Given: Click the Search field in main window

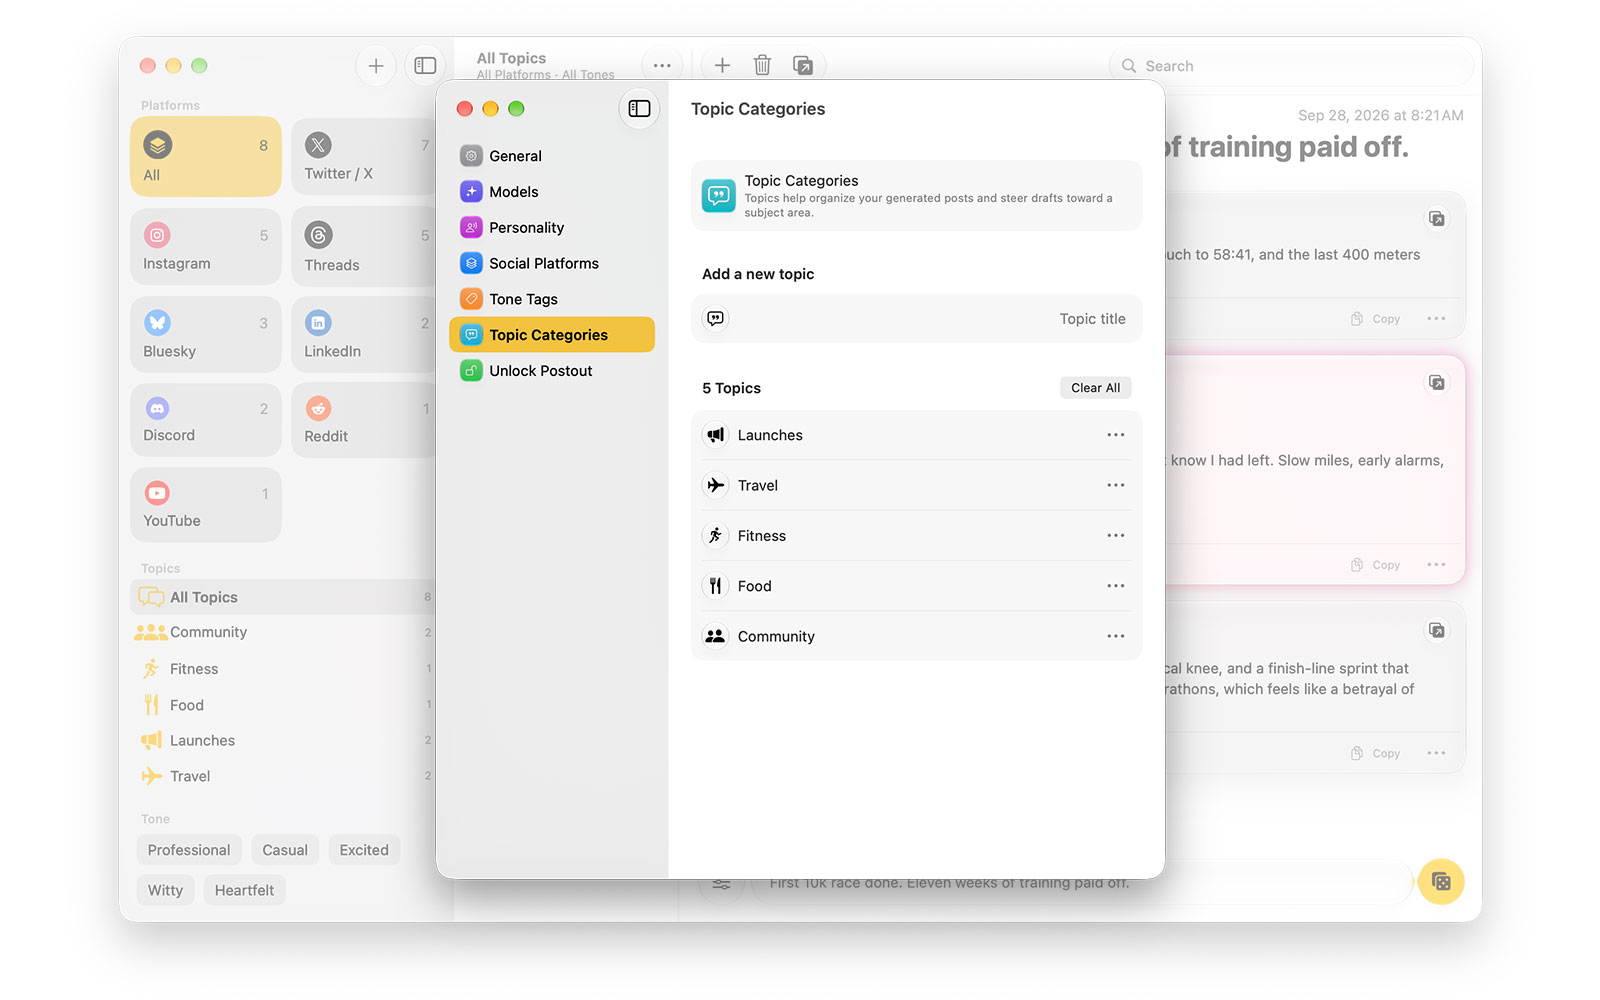Looking at the screenshot, I should 1291,66.
